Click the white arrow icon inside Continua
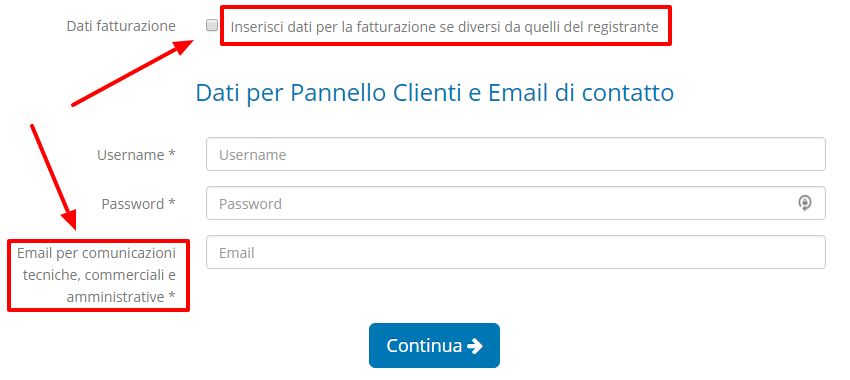Image resolution: width=850 pixels, height=380 pixels. tap(475, 346)
